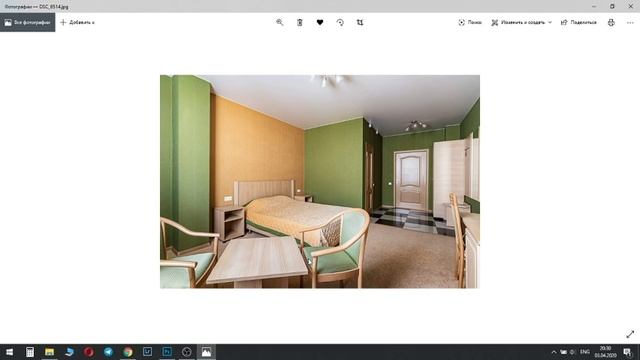Open the aperture-shaped taskbar app icon
This screenshot has width=640, height=360.
(187, 352)
